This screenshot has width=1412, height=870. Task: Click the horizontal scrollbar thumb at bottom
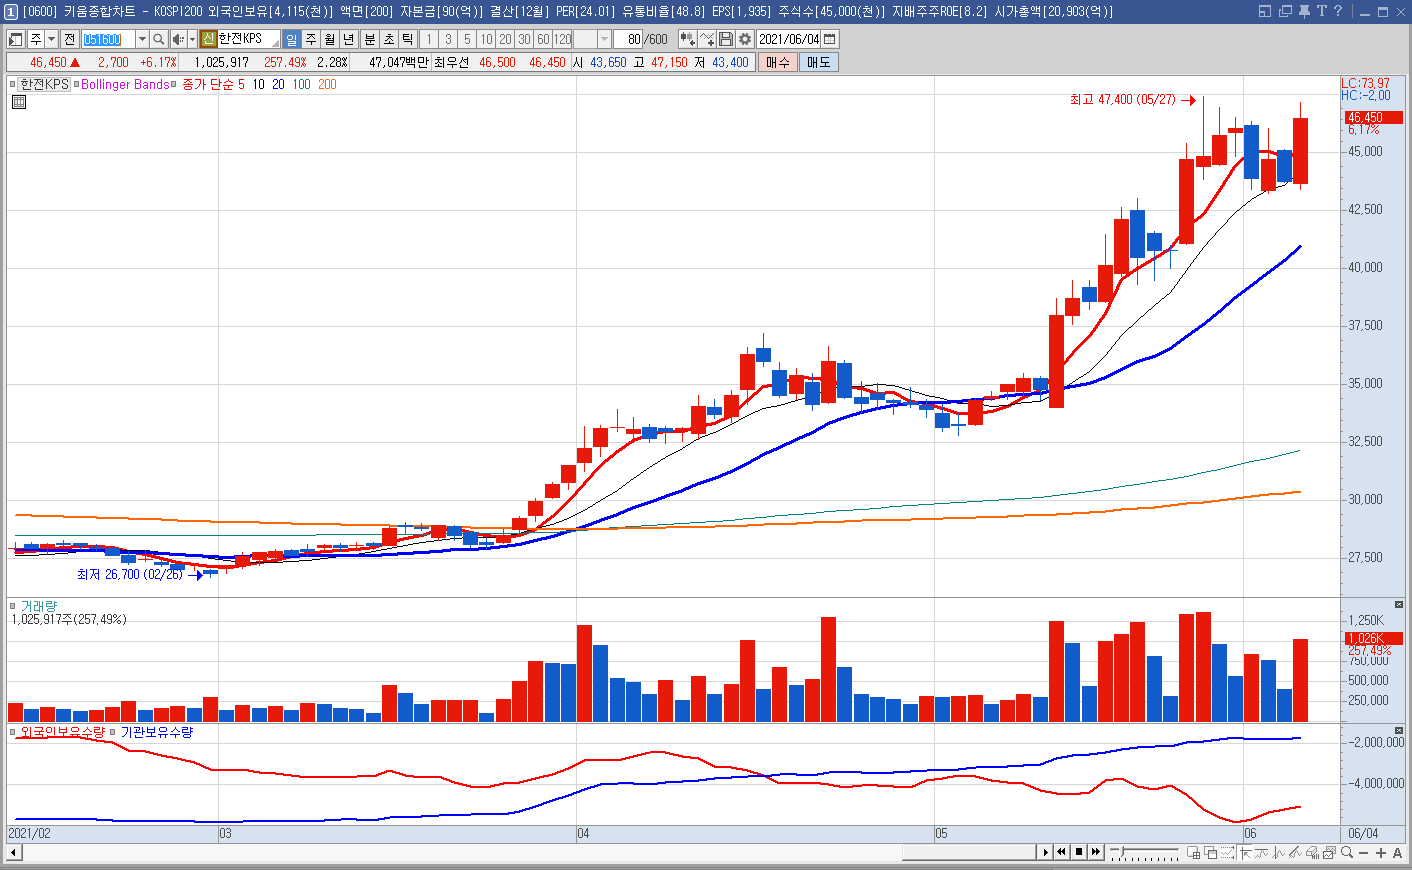pyautogui.click(x=970, y=852)
